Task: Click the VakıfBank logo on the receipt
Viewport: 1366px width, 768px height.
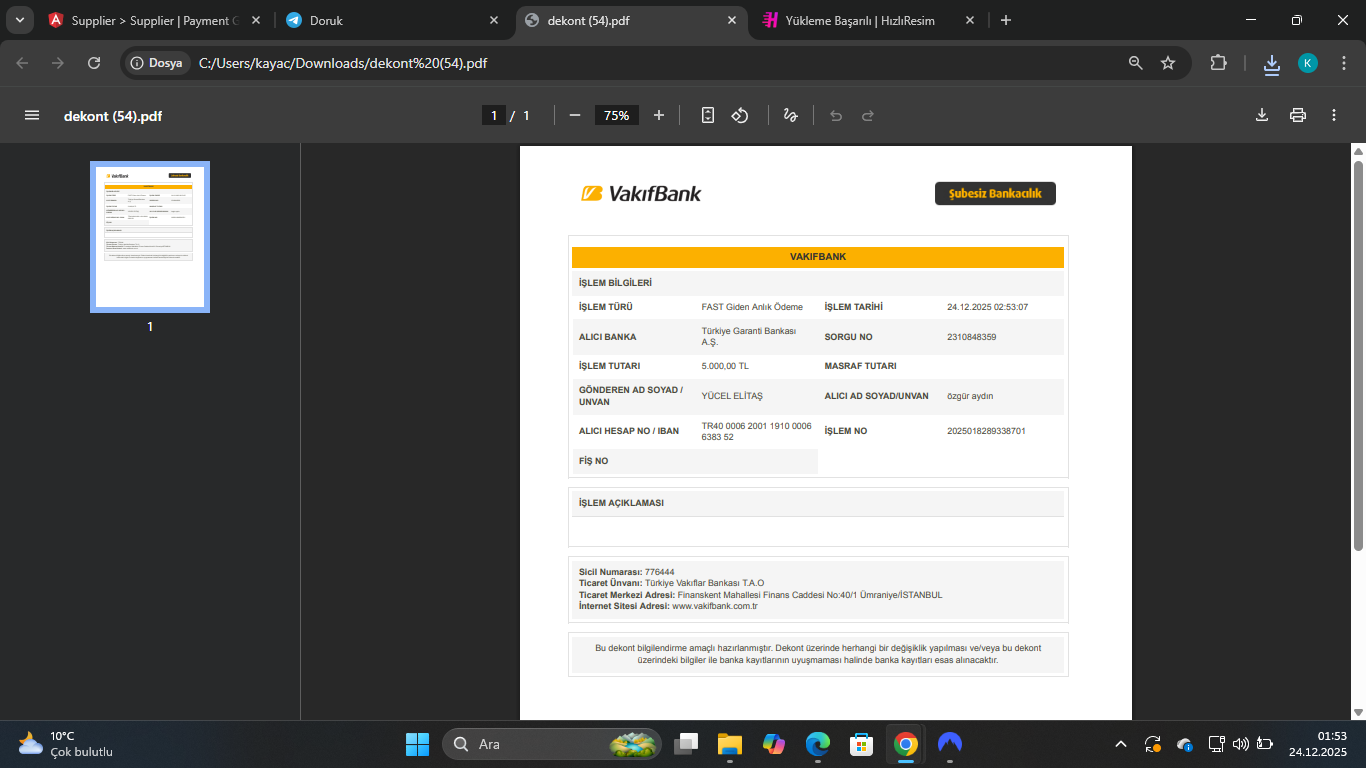Action: tap(641, 193)
